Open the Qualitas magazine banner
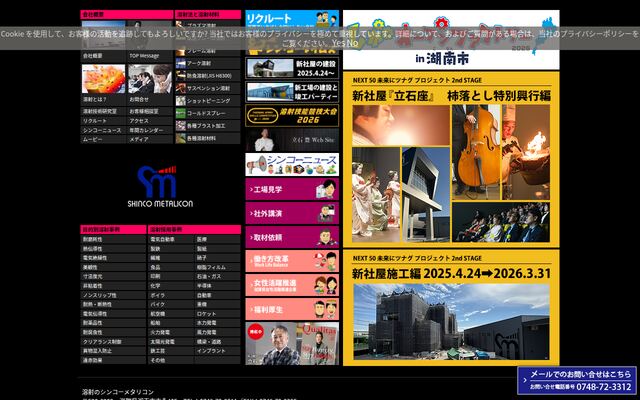Image resolution: width=640 pixels, height=400 pixels. (292, 344)
